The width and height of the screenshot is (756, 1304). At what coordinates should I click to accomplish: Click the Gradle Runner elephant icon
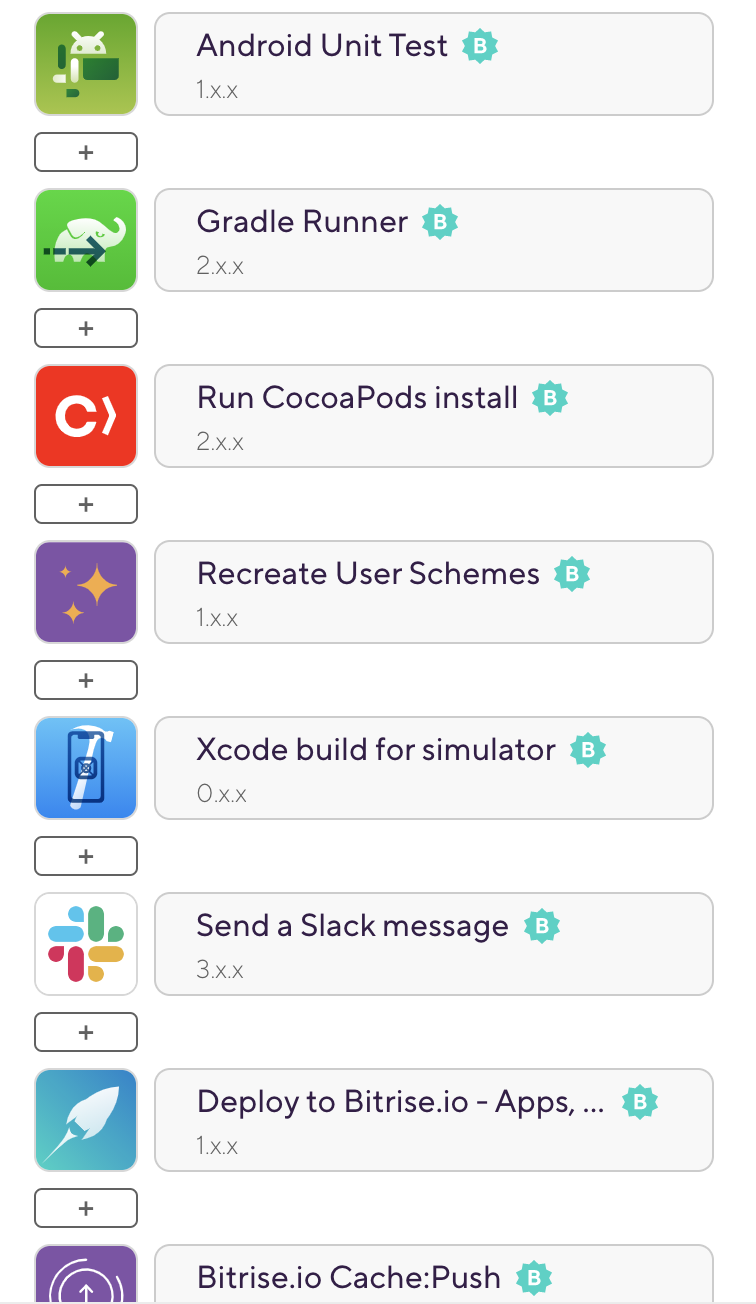(86, 240)
